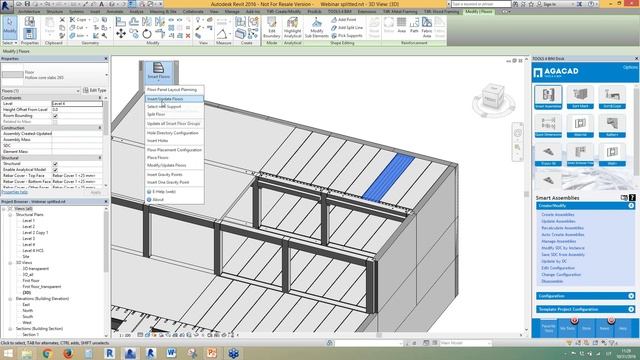Toggle Enable Analytical Model checkbox

pos(55,170)
